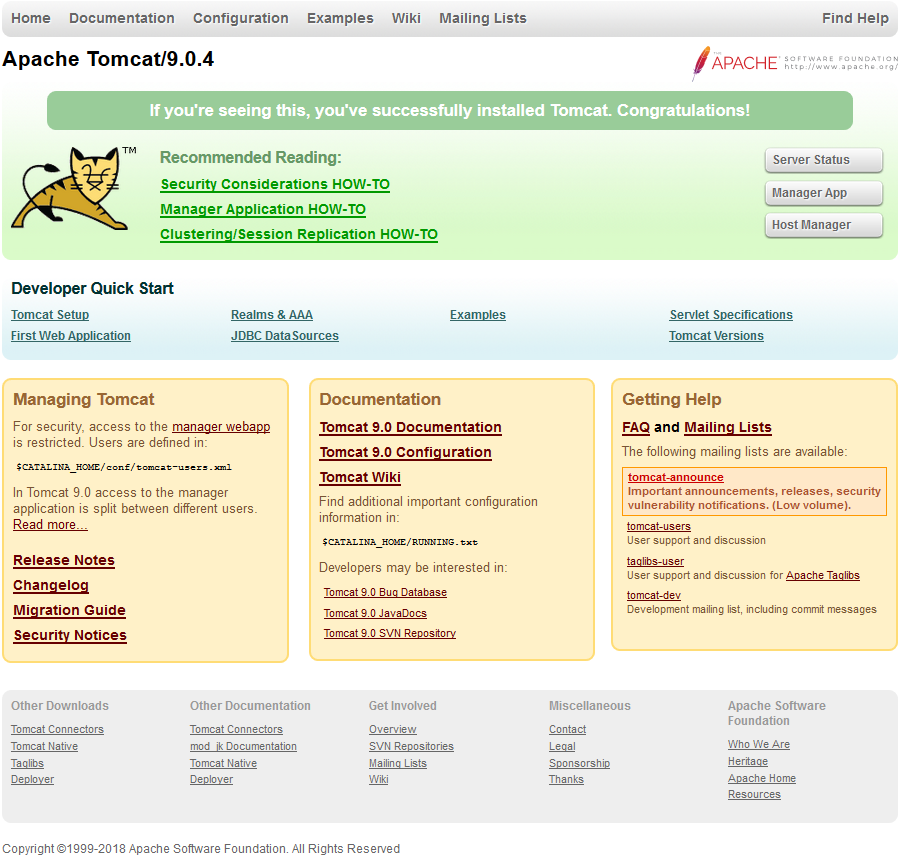Open the tomcat-announce mailing list link

675,477
